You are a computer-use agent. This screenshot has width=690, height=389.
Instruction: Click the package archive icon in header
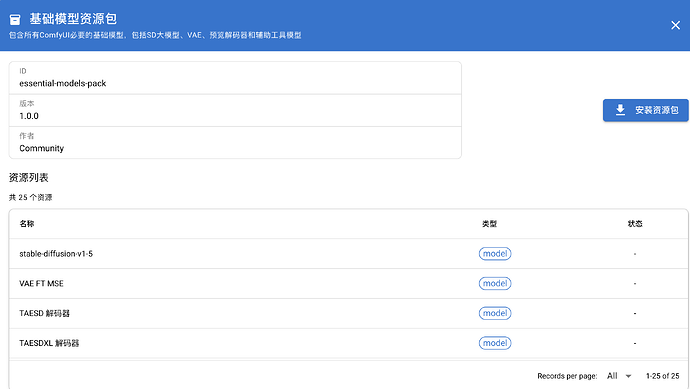pos(15,19)
